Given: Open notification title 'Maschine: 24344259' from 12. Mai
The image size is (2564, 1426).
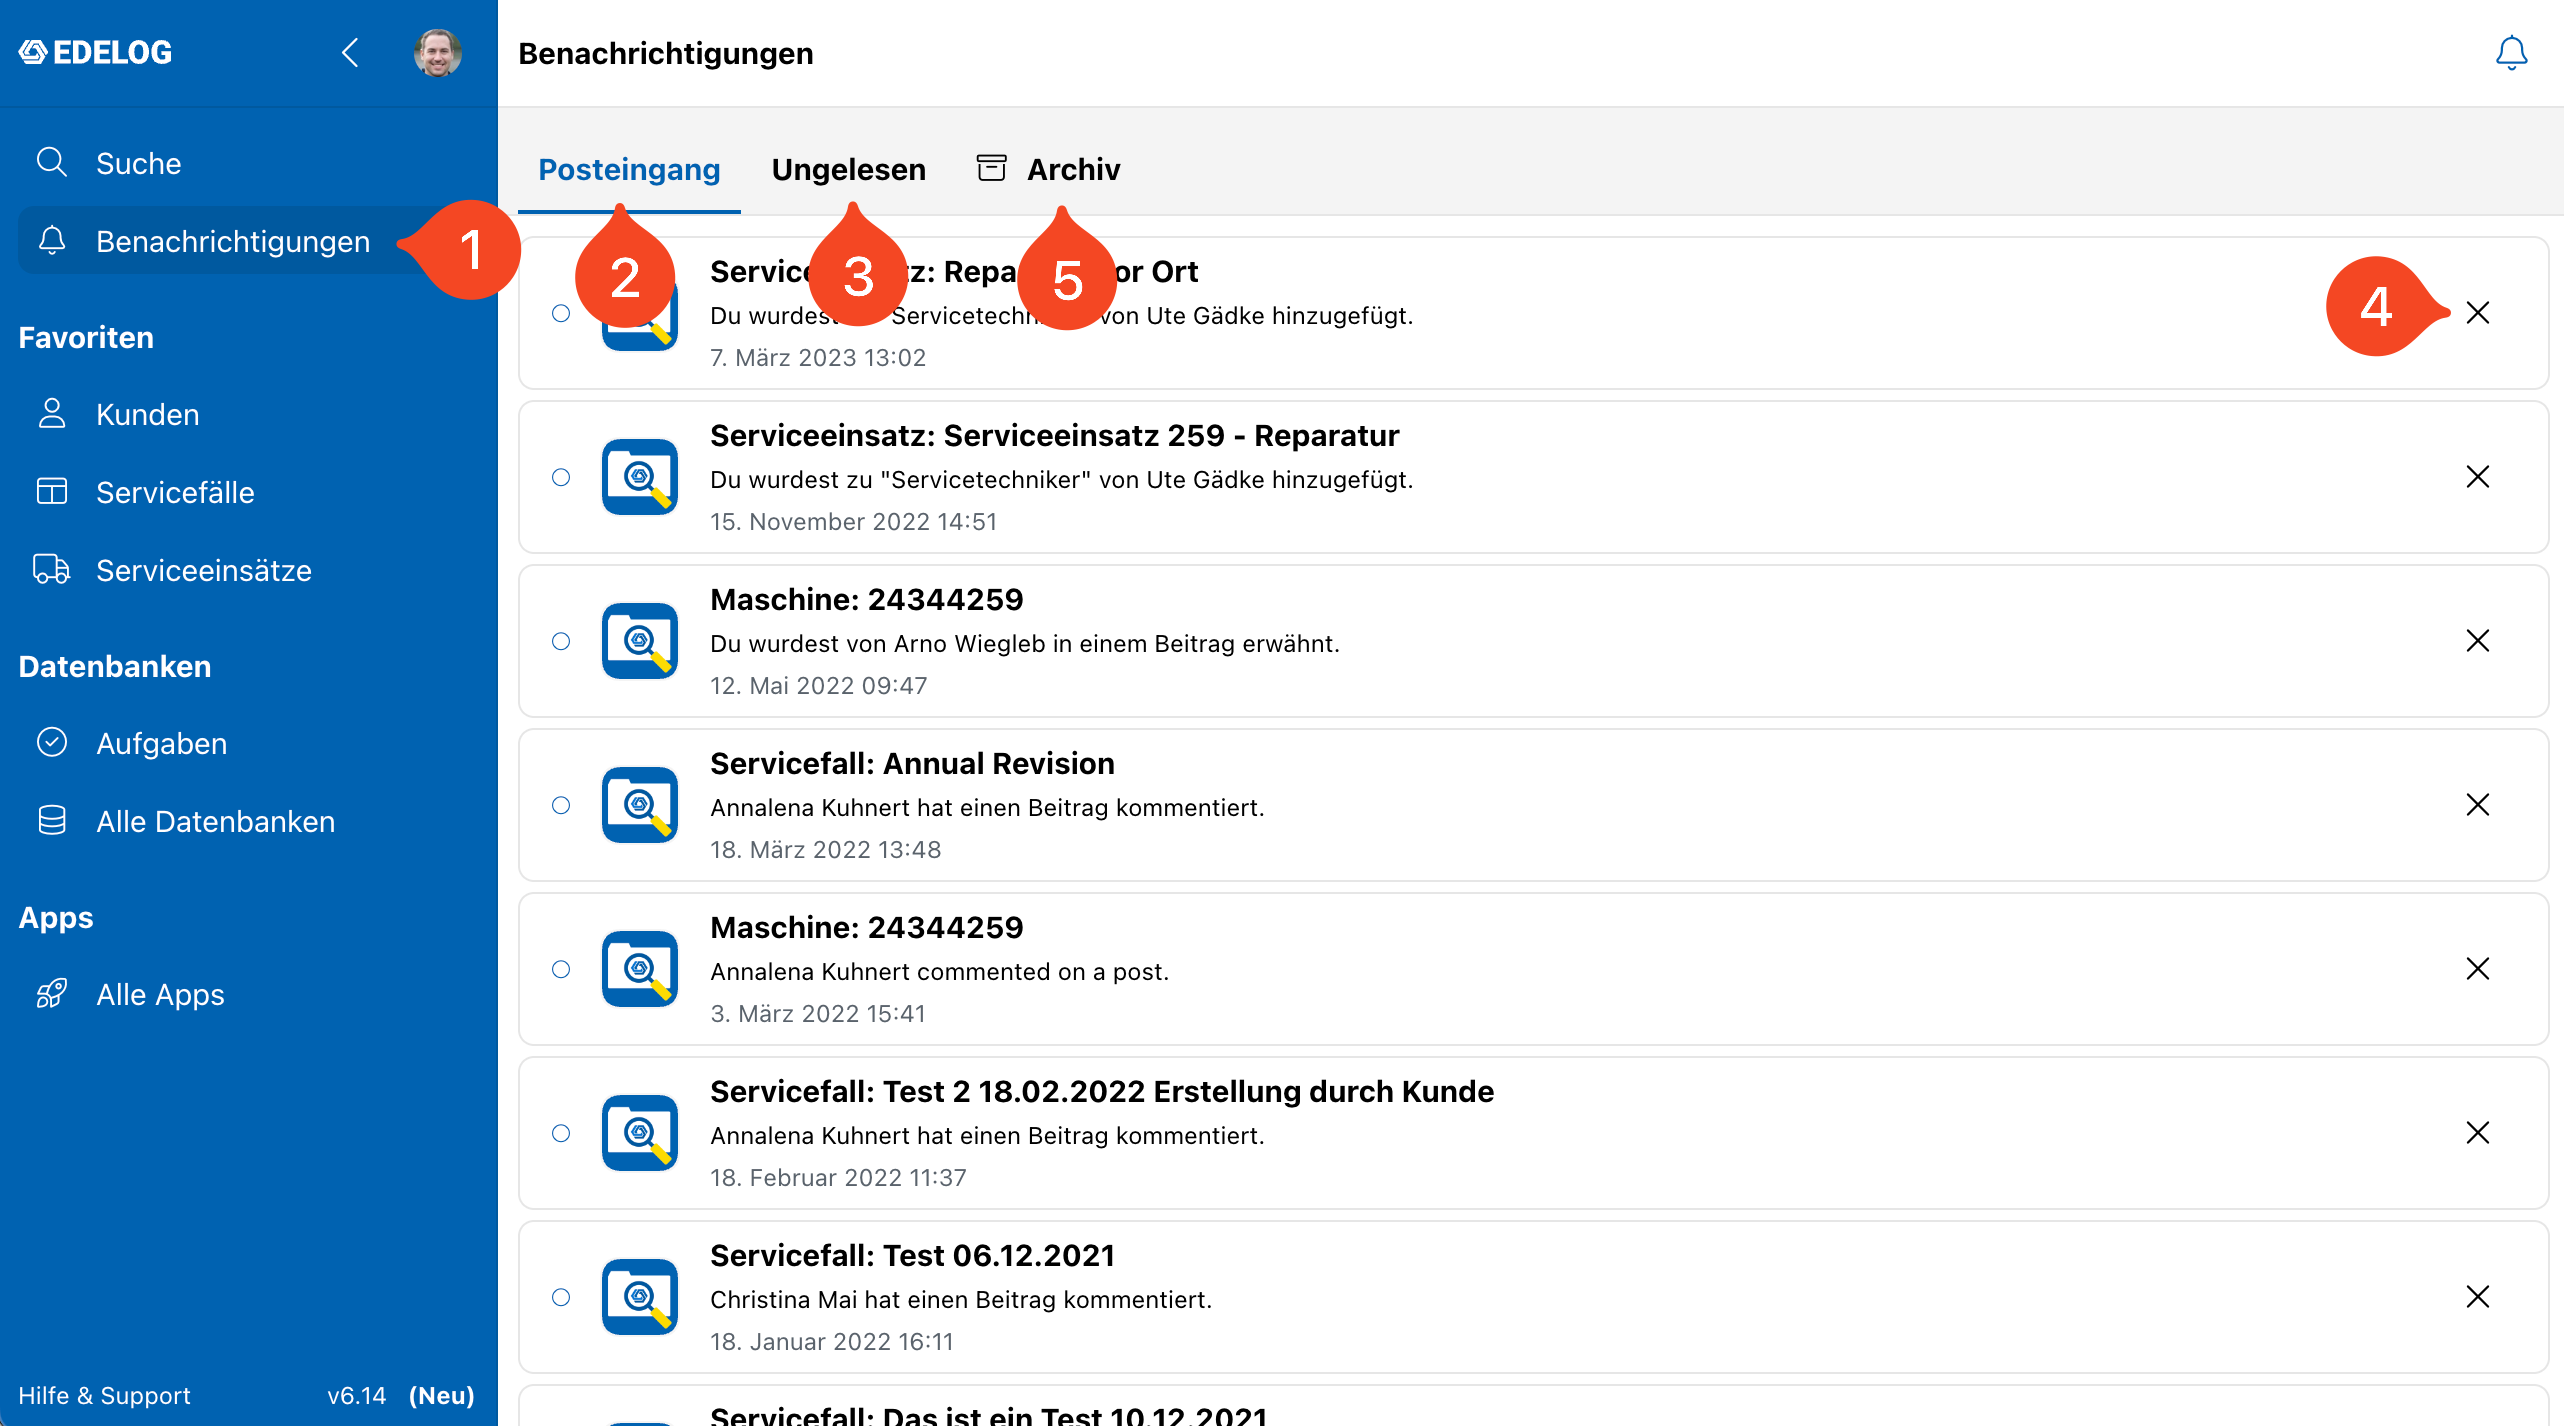Looking at the screenshot, I should coord(866,599).
